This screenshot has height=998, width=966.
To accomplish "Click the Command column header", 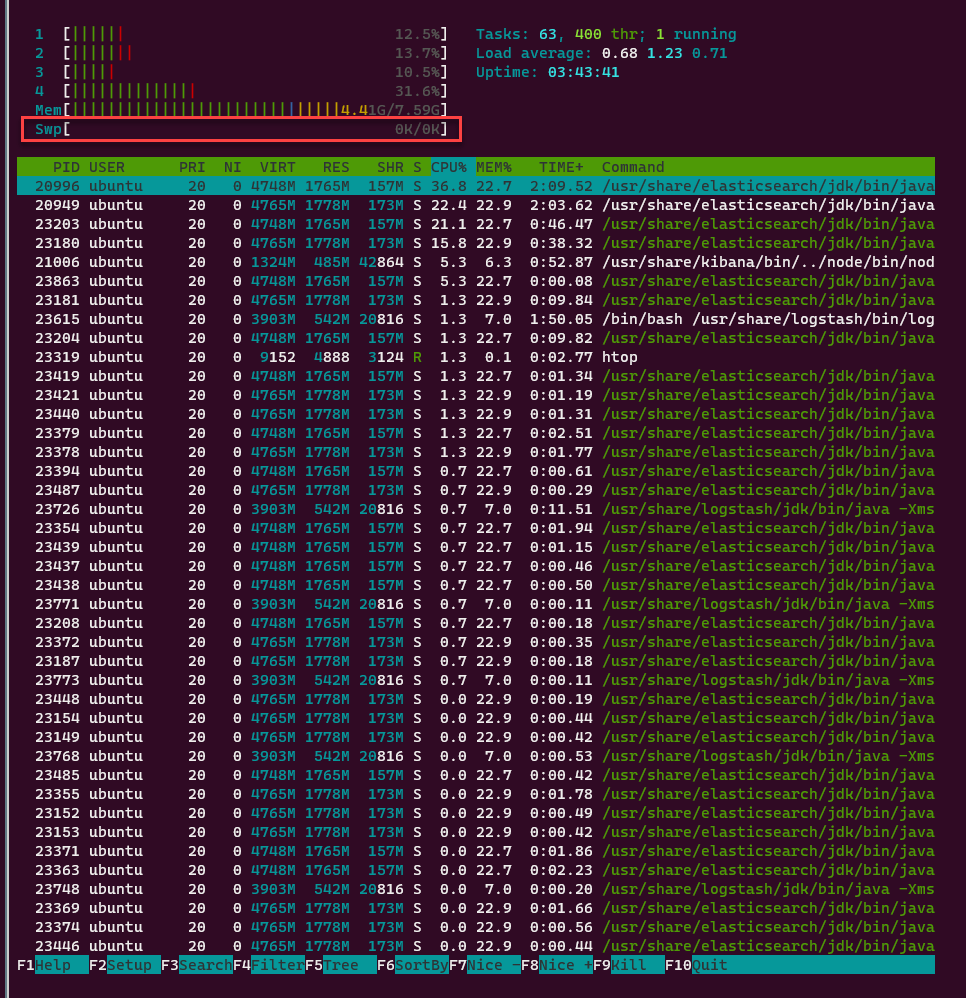I will [633, 167].
